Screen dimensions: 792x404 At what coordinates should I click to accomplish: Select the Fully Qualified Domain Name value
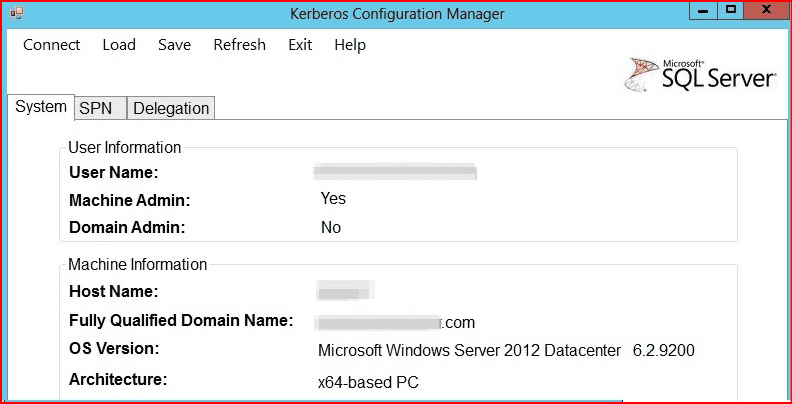click(x=395, y=322)
